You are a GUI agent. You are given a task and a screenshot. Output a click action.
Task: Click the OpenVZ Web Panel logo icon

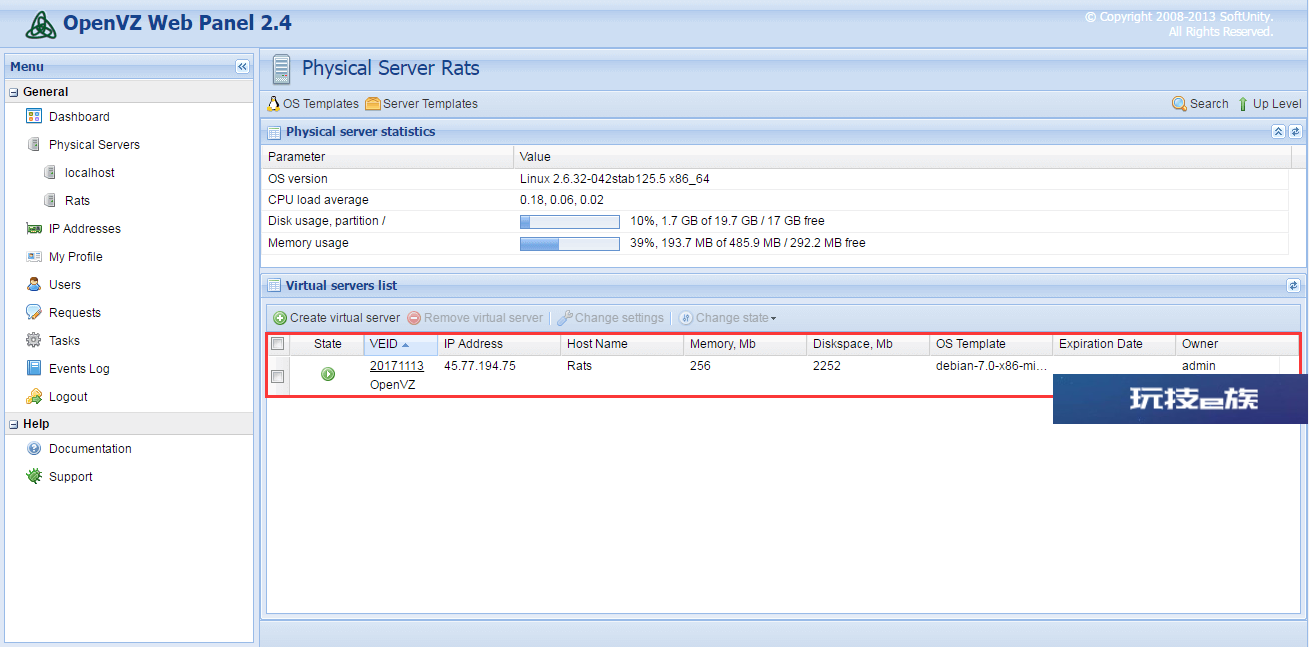(x=41, y=24)
